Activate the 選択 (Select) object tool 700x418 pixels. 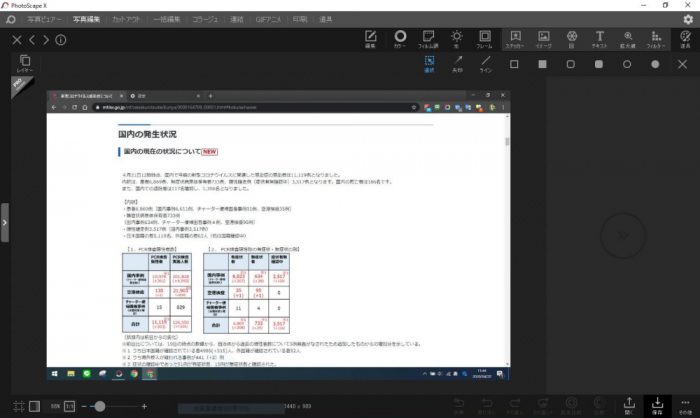[429, 64]
